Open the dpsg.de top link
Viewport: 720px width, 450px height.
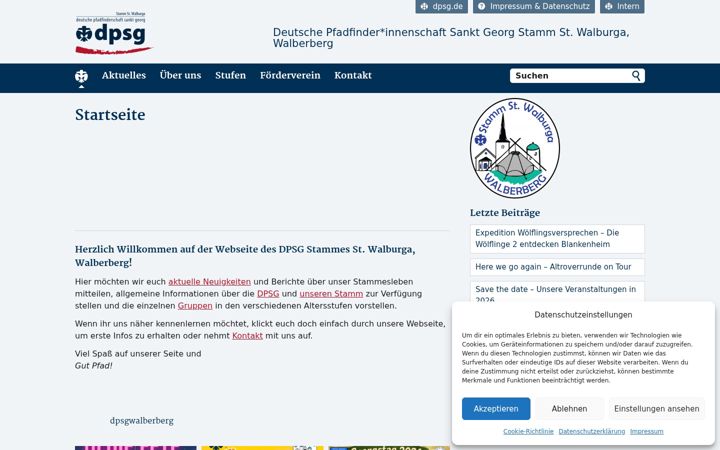coord(442,6)
